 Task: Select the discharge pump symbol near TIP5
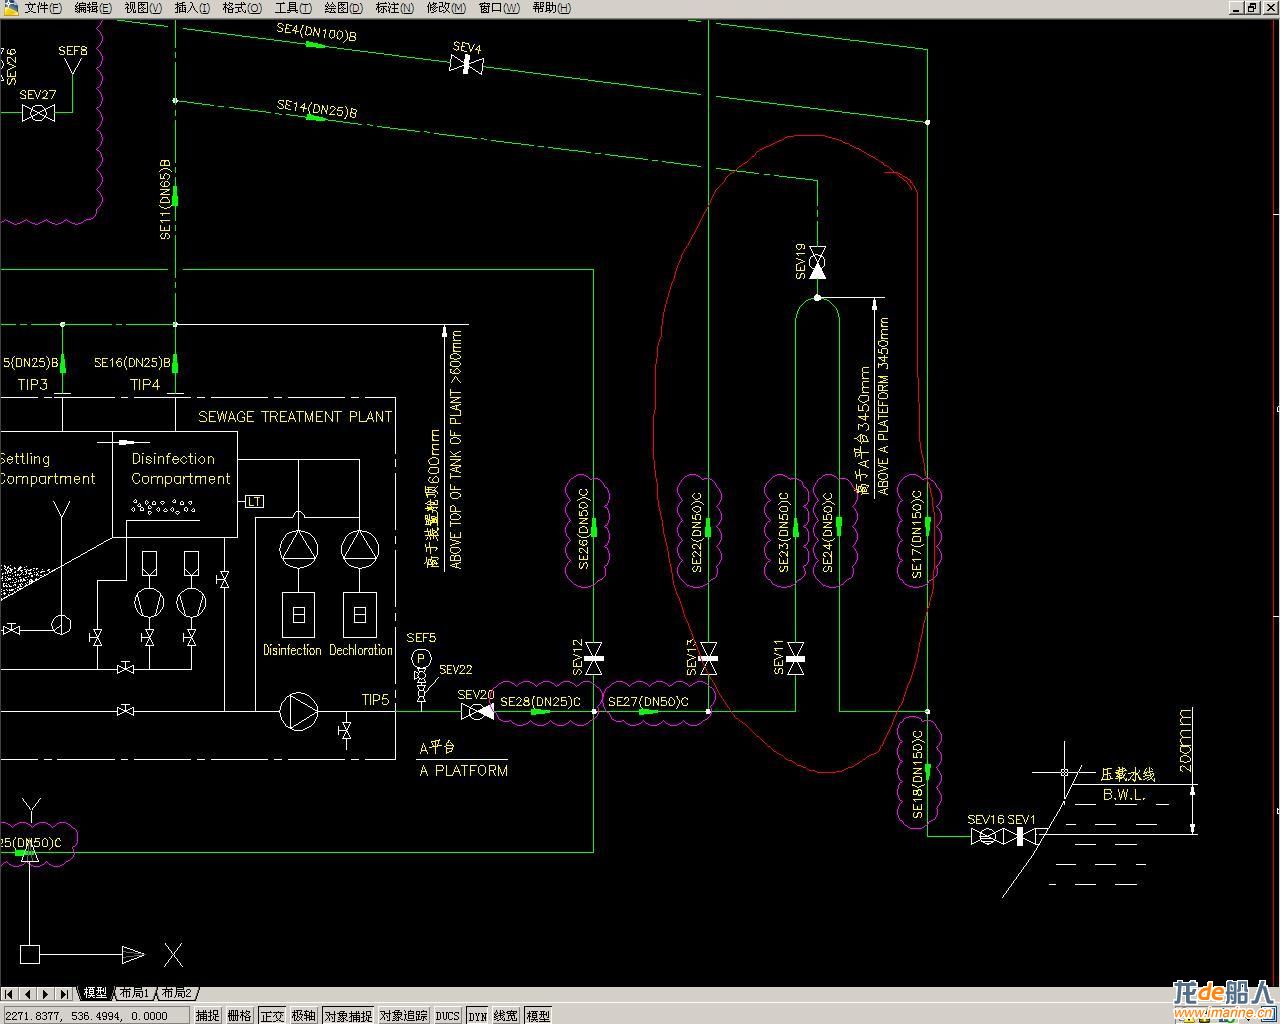pyautogui.click(x=298, y=711)
